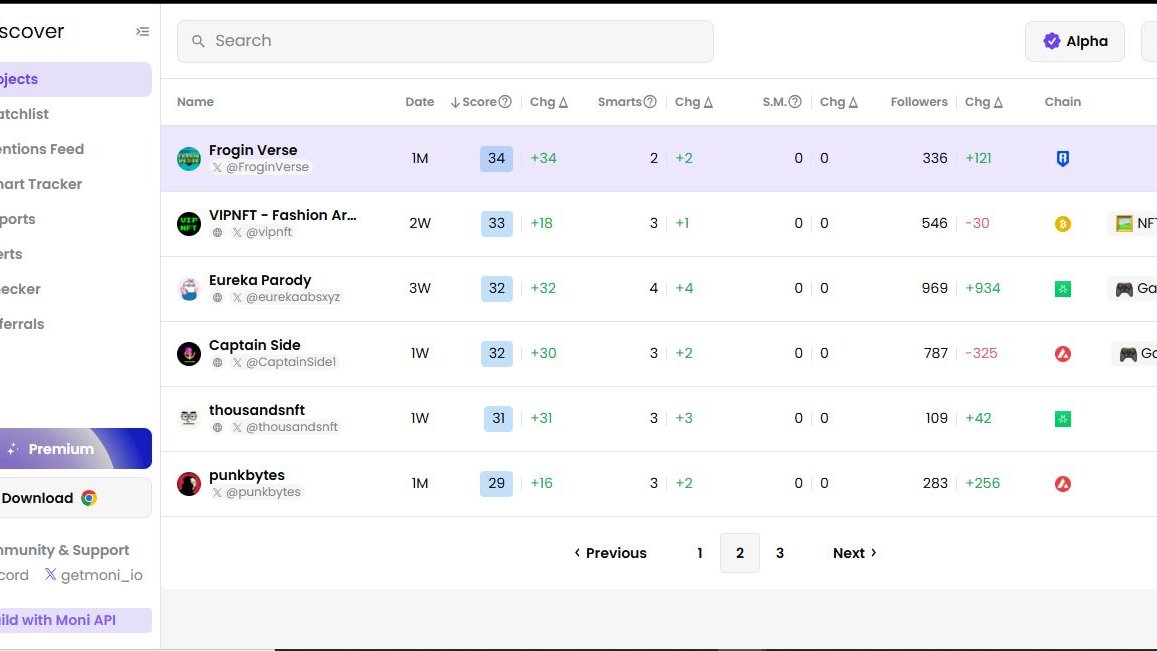Open the thousandsnft avatar

pyautogui.click(x=189, y=418)
